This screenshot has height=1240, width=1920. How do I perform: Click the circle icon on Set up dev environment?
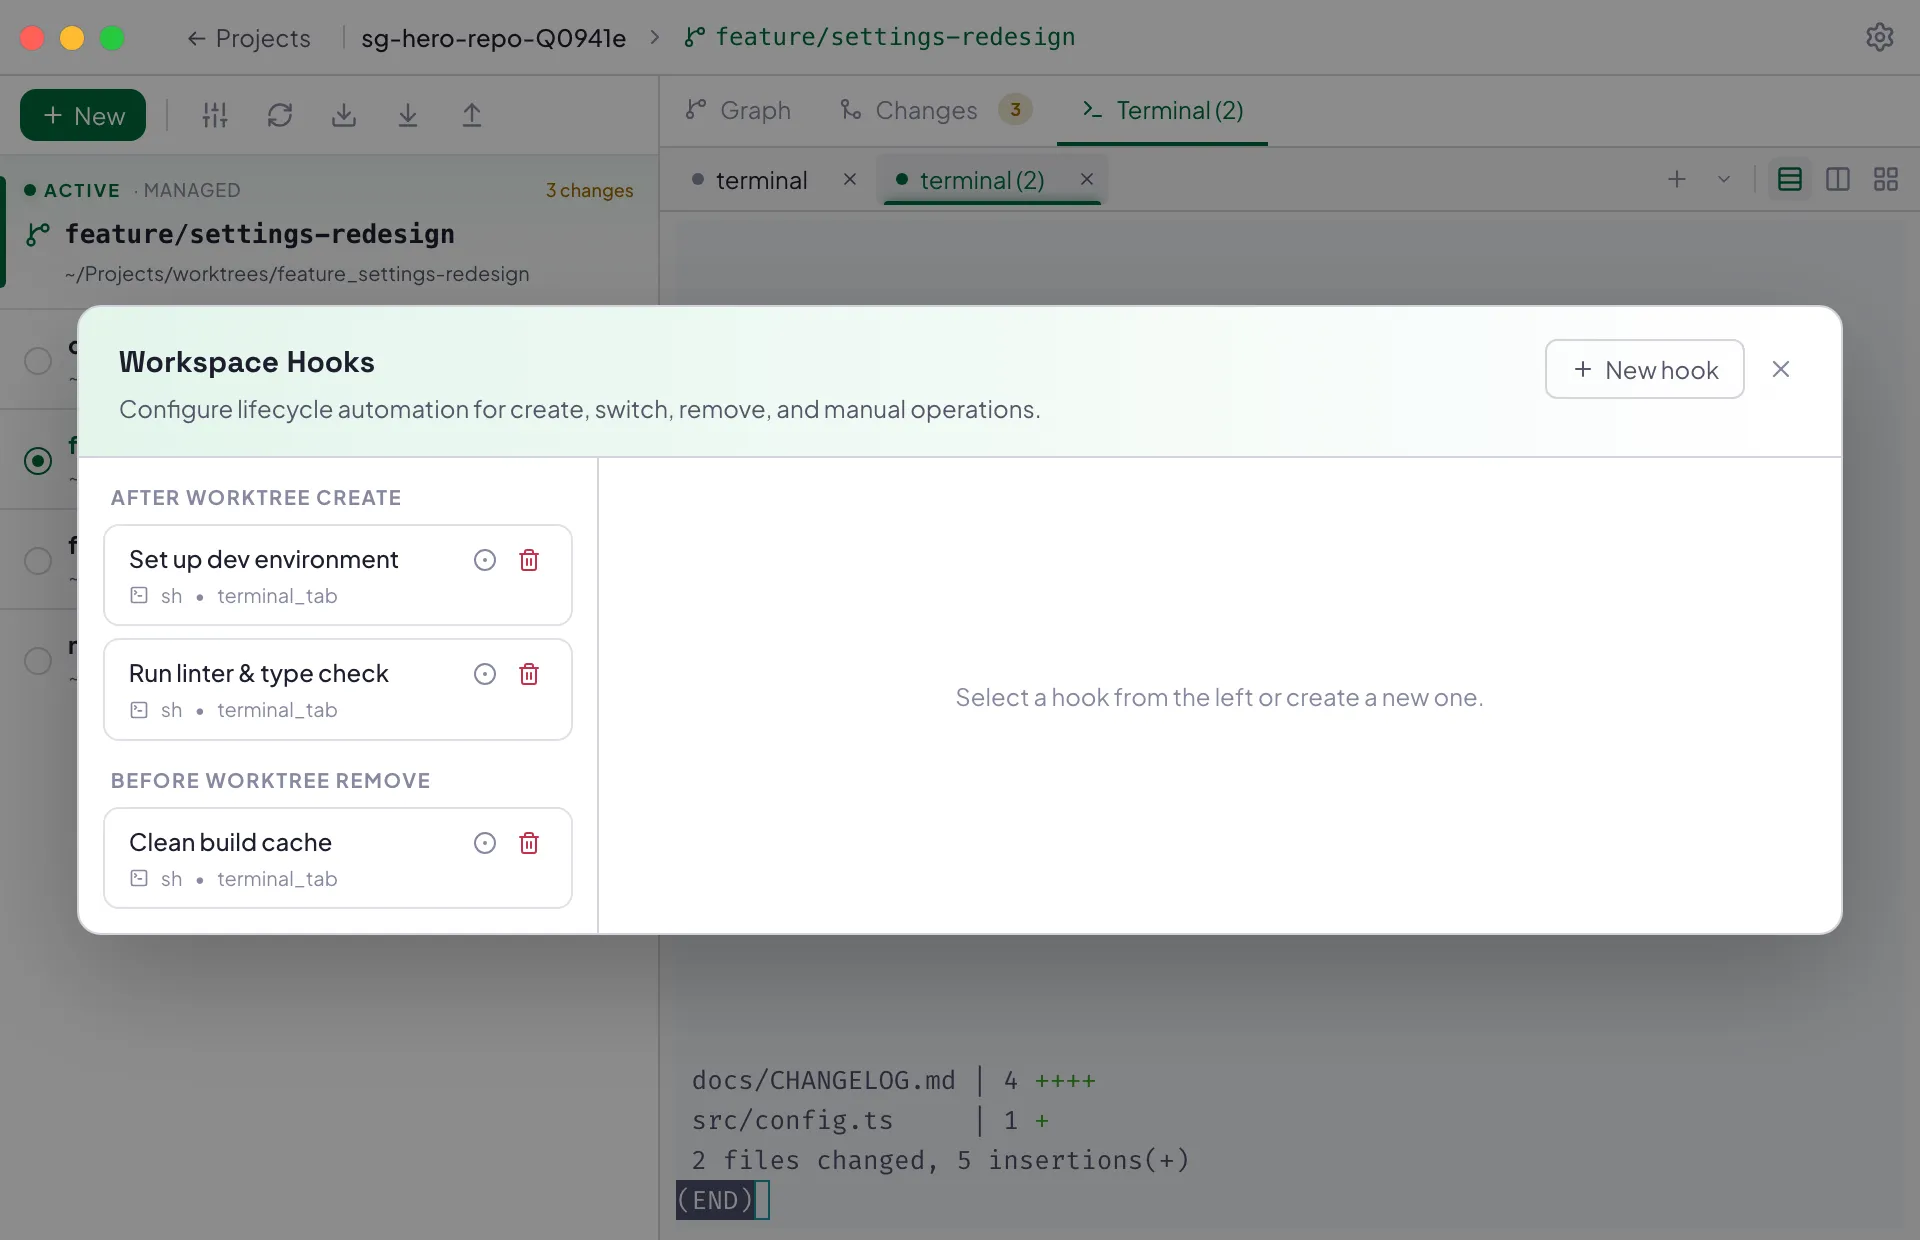tap(485, 560)
